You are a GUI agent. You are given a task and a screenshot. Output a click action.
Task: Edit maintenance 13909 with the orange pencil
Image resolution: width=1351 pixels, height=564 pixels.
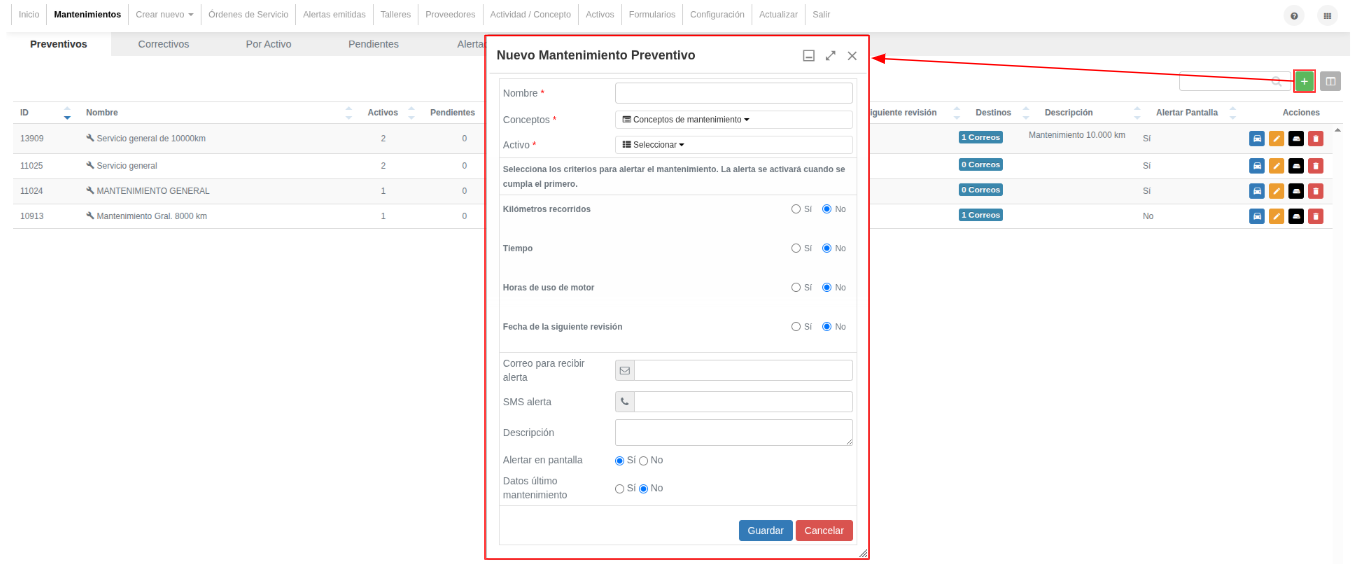[1276, 139]
